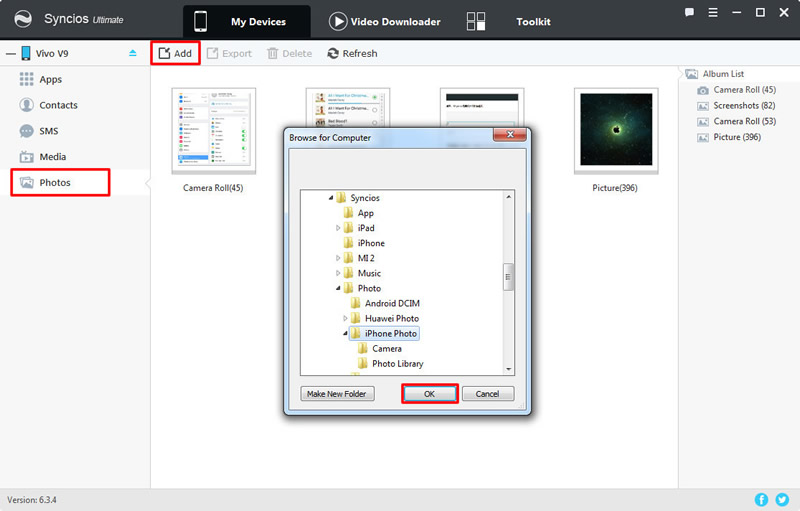Switch to Video Downloader tab
The height and width of the screenshot is (511, 800).
pos(385,21)
